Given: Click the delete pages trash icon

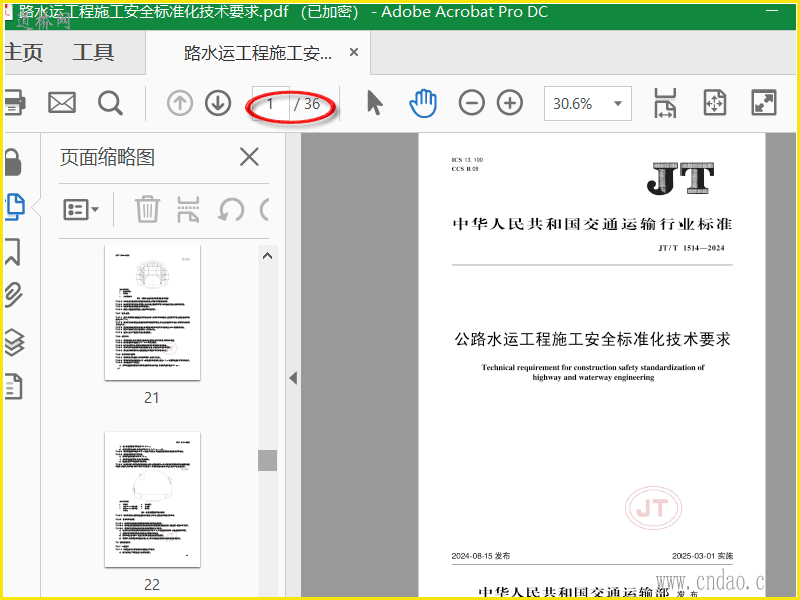Looking at the screenshot, I should click(x=147, y=209).
